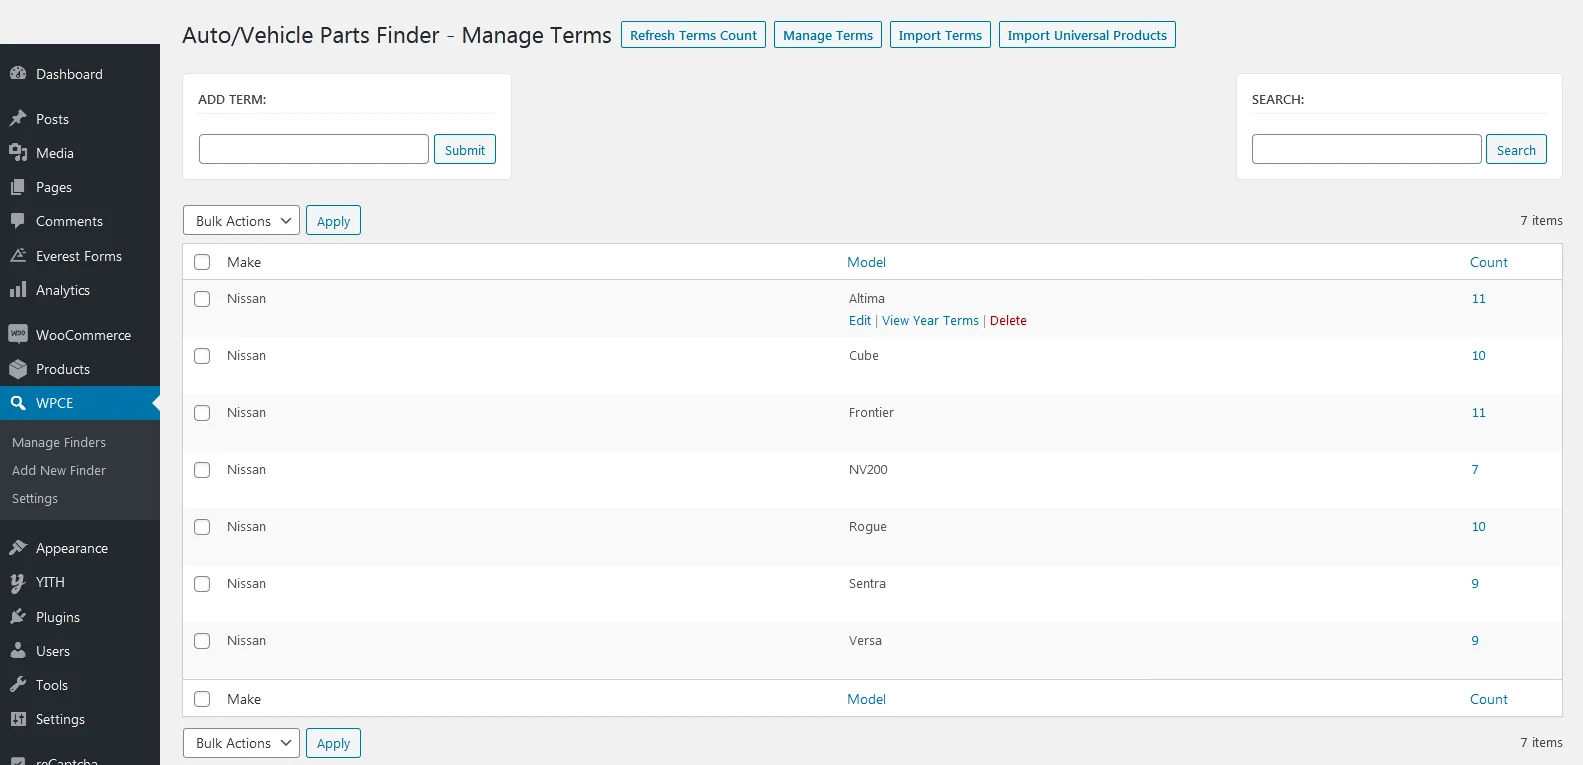Open the WooCommerce menu item
The height and width of the screenshot is (765, 1583).
coord(80,335)
